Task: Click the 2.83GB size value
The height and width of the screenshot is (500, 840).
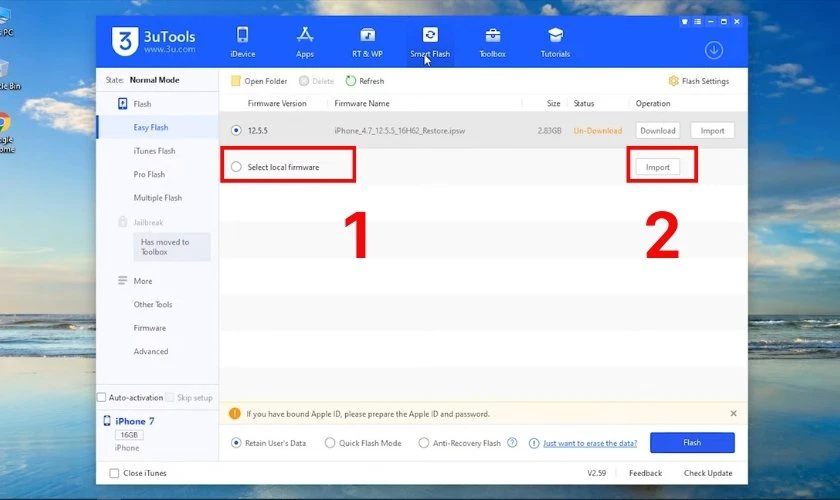Action: tap(550, 130)
